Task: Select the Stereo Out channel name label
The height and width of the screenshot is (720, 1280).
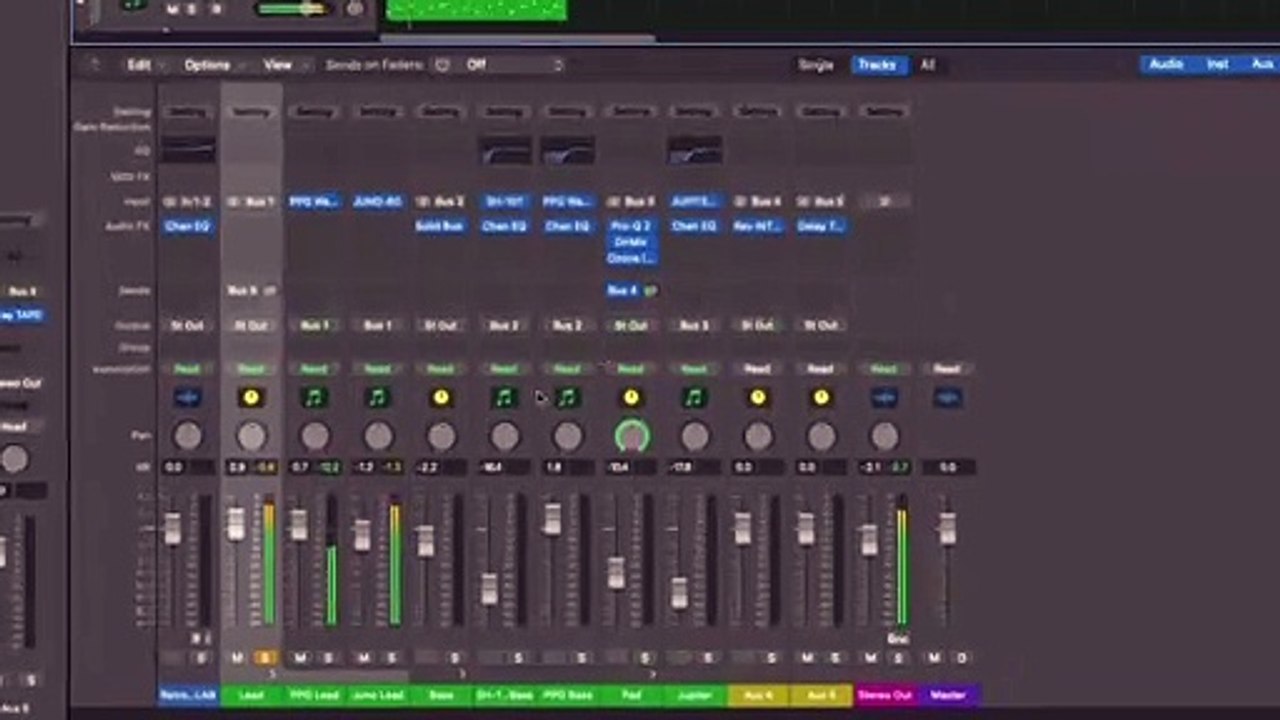Action: (884, 695)
